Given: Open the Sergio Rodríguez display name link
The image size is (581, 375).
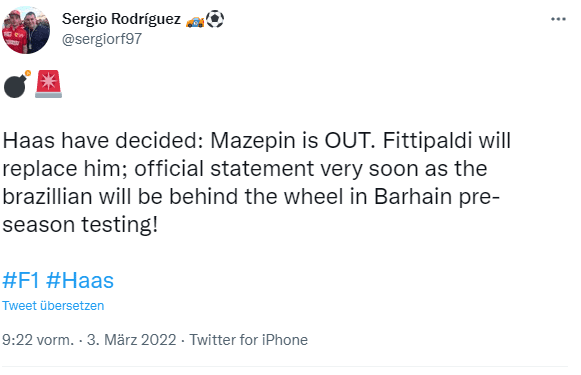Looking at the screenshot, I should coord(121,19).
